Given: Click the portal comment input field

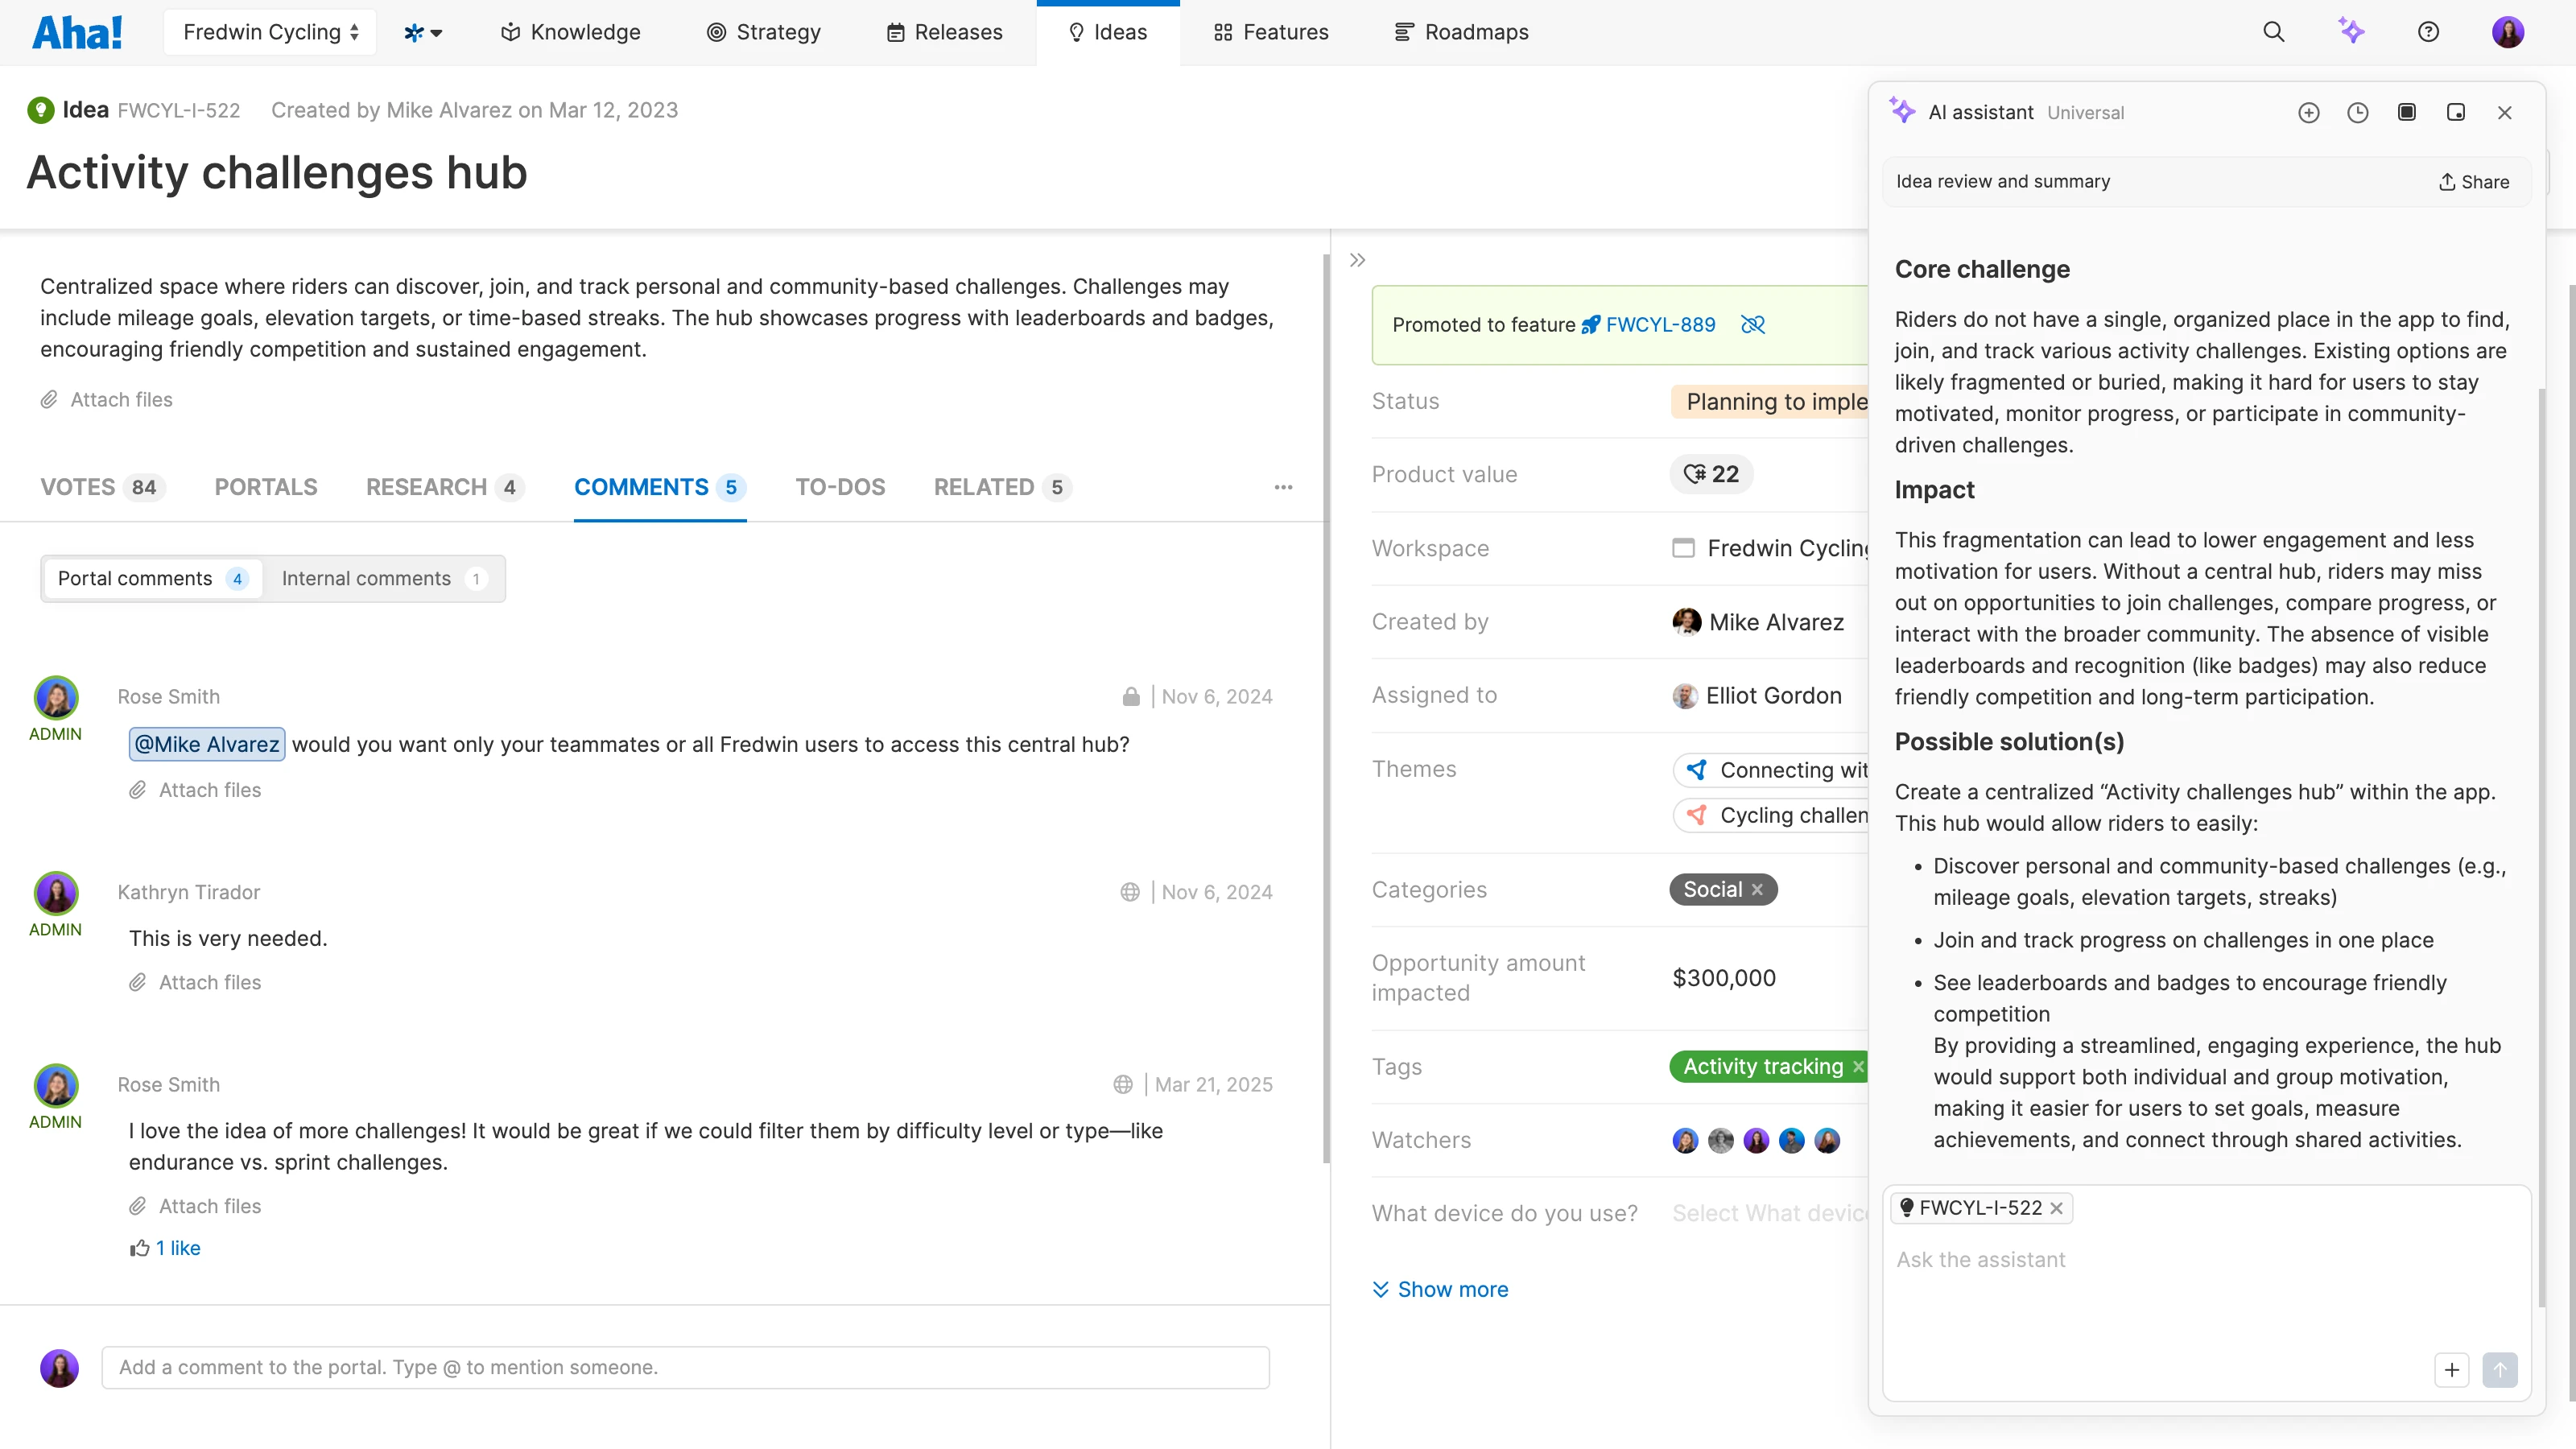Looking at the screenshot, I should [685, 1367].
